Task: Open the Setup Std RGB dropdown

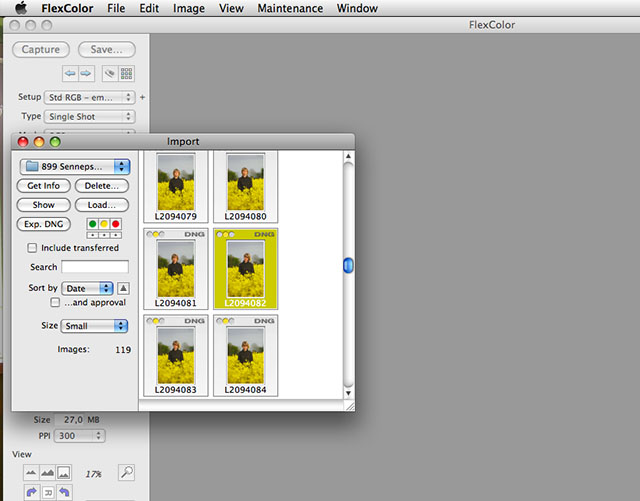Action: click(x=89, y=97)
